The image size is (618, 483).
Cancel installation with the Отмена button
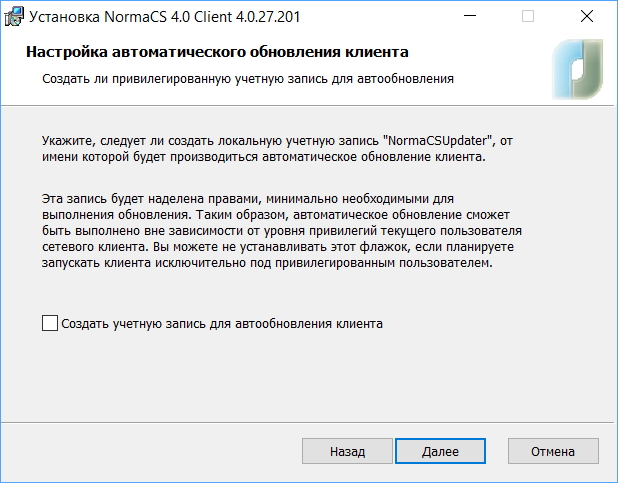tap(552, 451)
